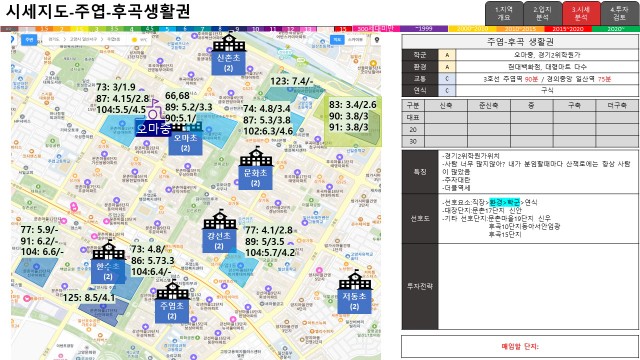Click the 83: 3.4/2.6 price label

pyautogui.click(x=353, y=104)
